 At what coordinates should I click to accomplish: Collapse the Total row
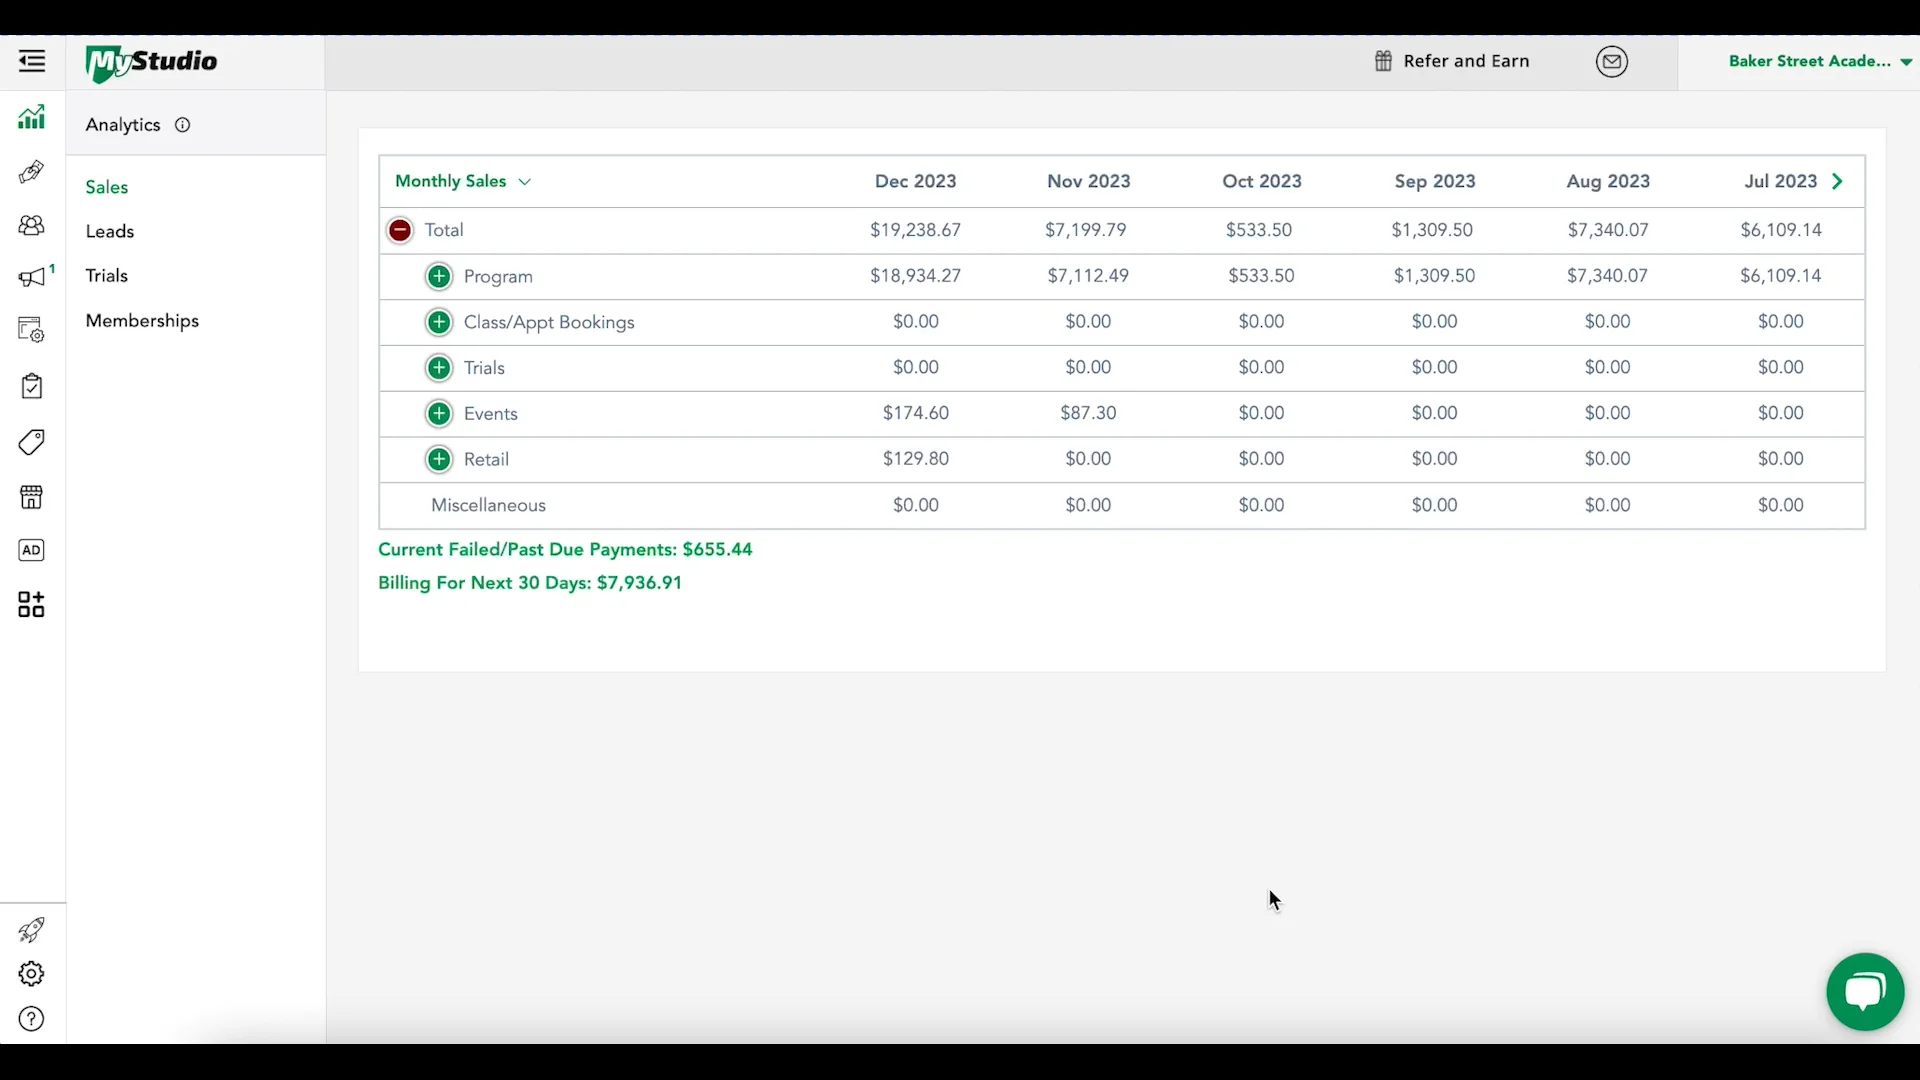click(400, 230)
